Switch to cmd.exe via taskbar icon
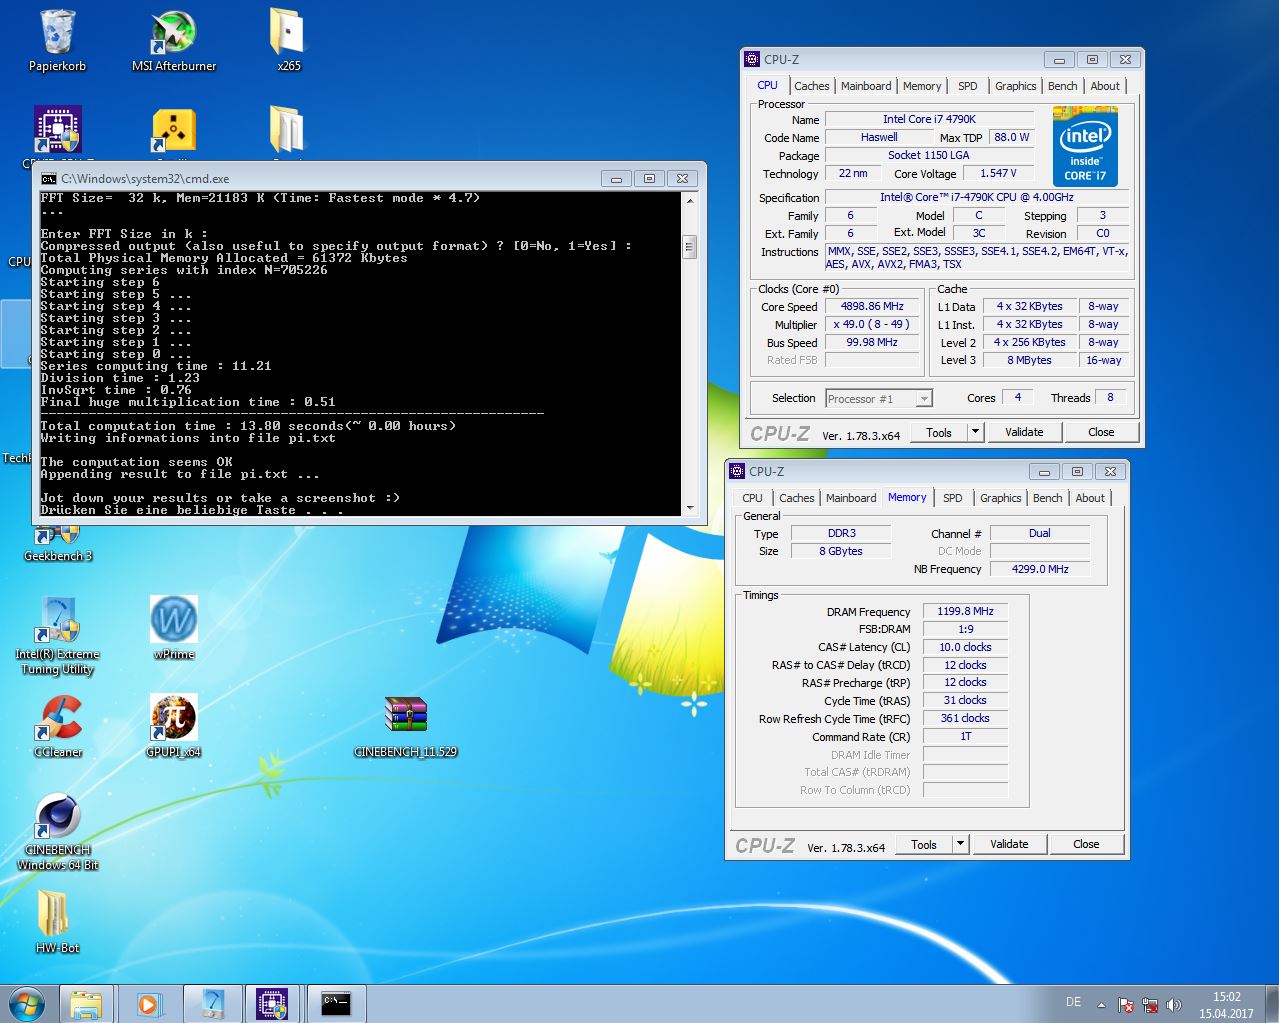 click(335, 1003)
